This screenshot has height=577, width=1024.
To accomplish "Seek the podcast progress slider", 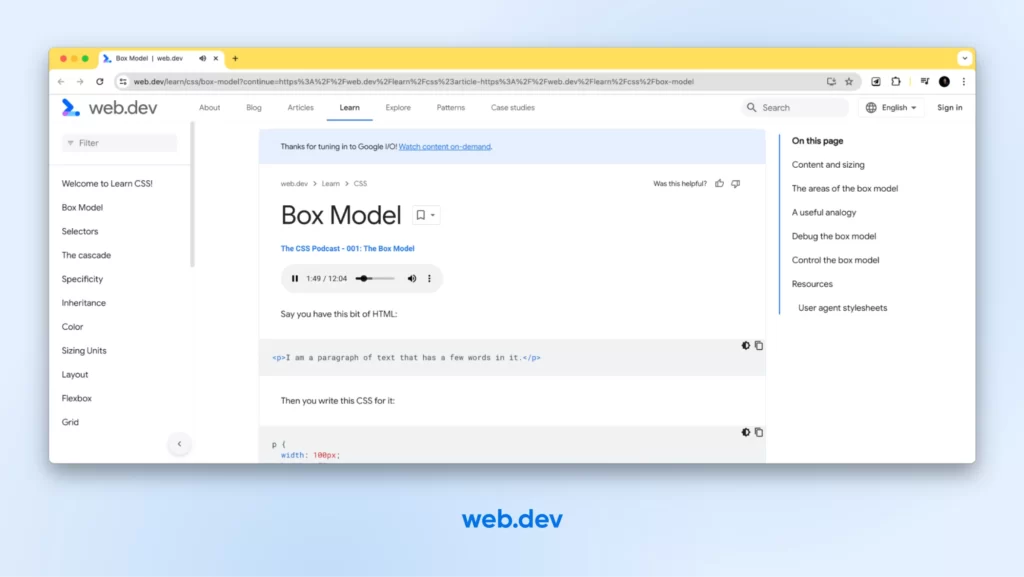I will point(375,279).
